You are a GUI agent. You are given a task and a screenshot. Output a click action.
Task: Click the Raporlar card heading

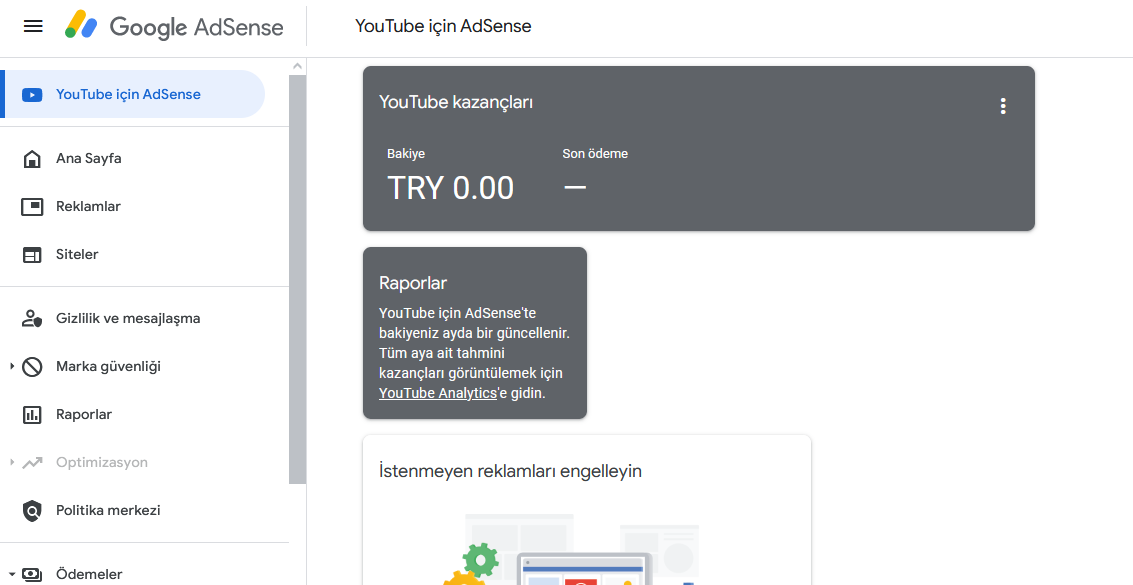click(x=413, y=283)
